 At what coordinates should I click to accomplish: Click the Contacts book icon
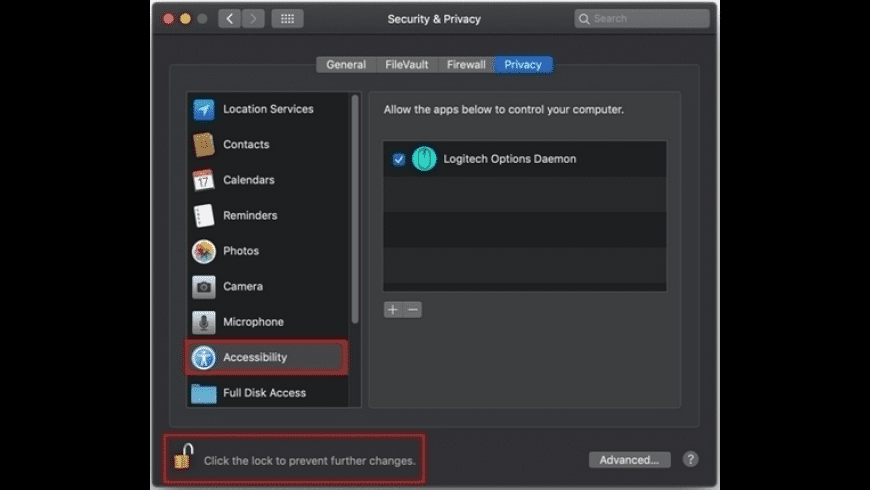pyautogui.click(x=204, y=145)
